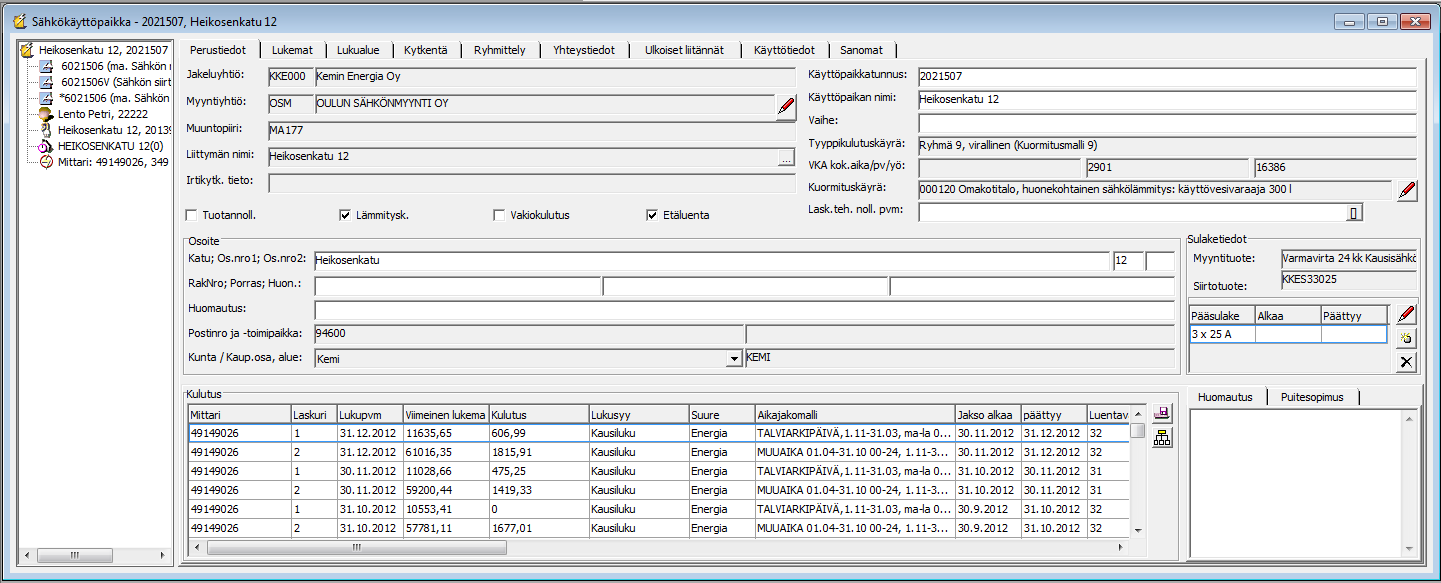Switch to the Lukemat tab
The height and width of the screenshot is (583, 1441).
[292, 50]
